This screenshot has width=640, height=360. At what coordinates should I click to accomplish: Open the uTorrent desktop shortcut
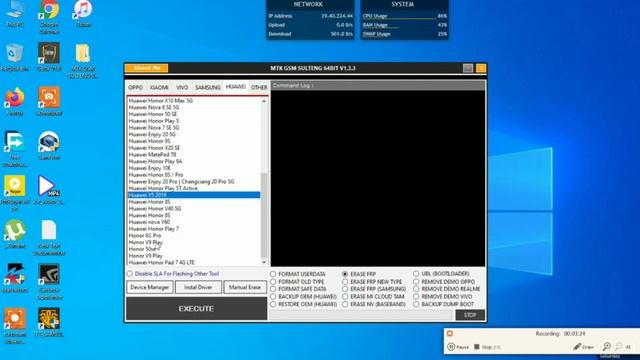(x=15, y=234)
